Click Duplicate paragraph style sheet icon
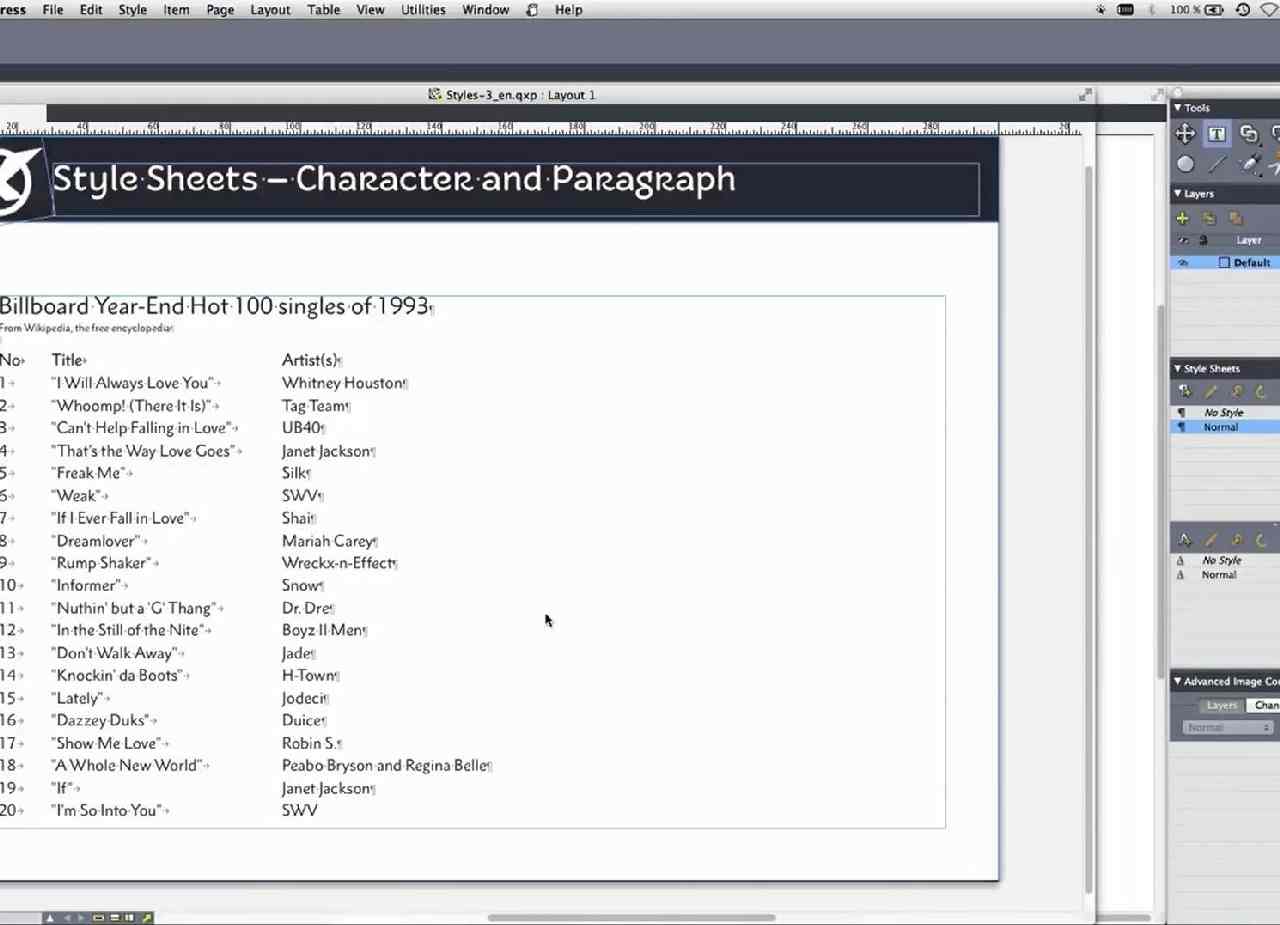The height and width of the screenshot is (925, 1280). [x=1236, y=392]
